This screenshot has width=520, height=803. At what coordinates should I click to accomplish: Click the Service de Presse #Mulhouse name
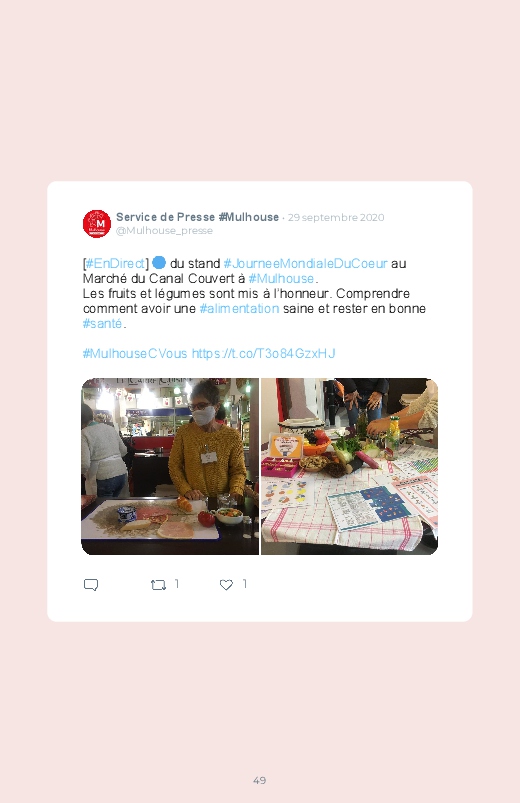click(x=197, y=217)
